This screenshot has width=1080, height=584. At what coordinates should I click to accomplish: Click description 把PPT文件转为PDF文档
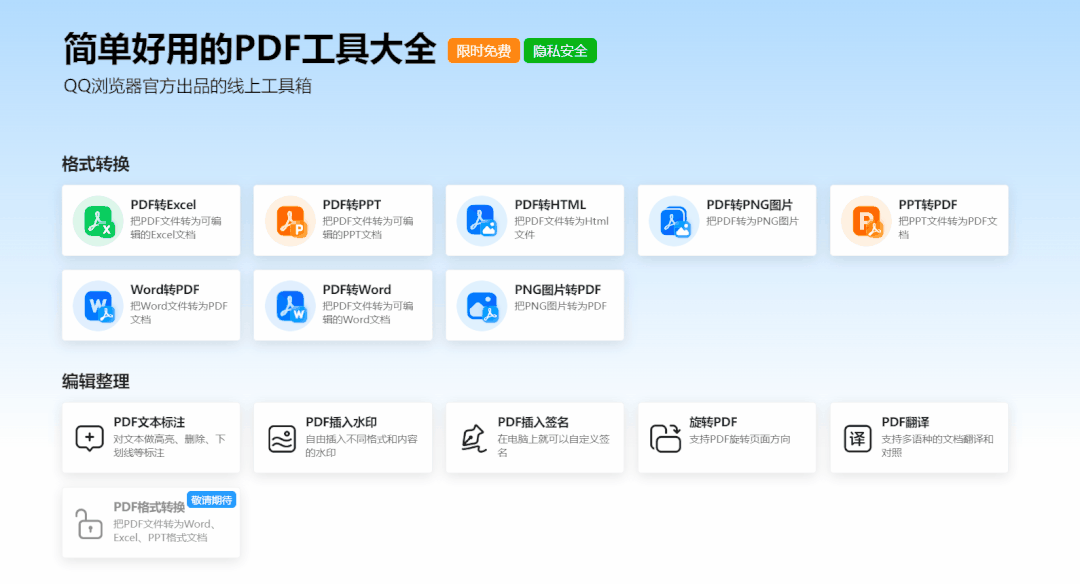[948, 228]
